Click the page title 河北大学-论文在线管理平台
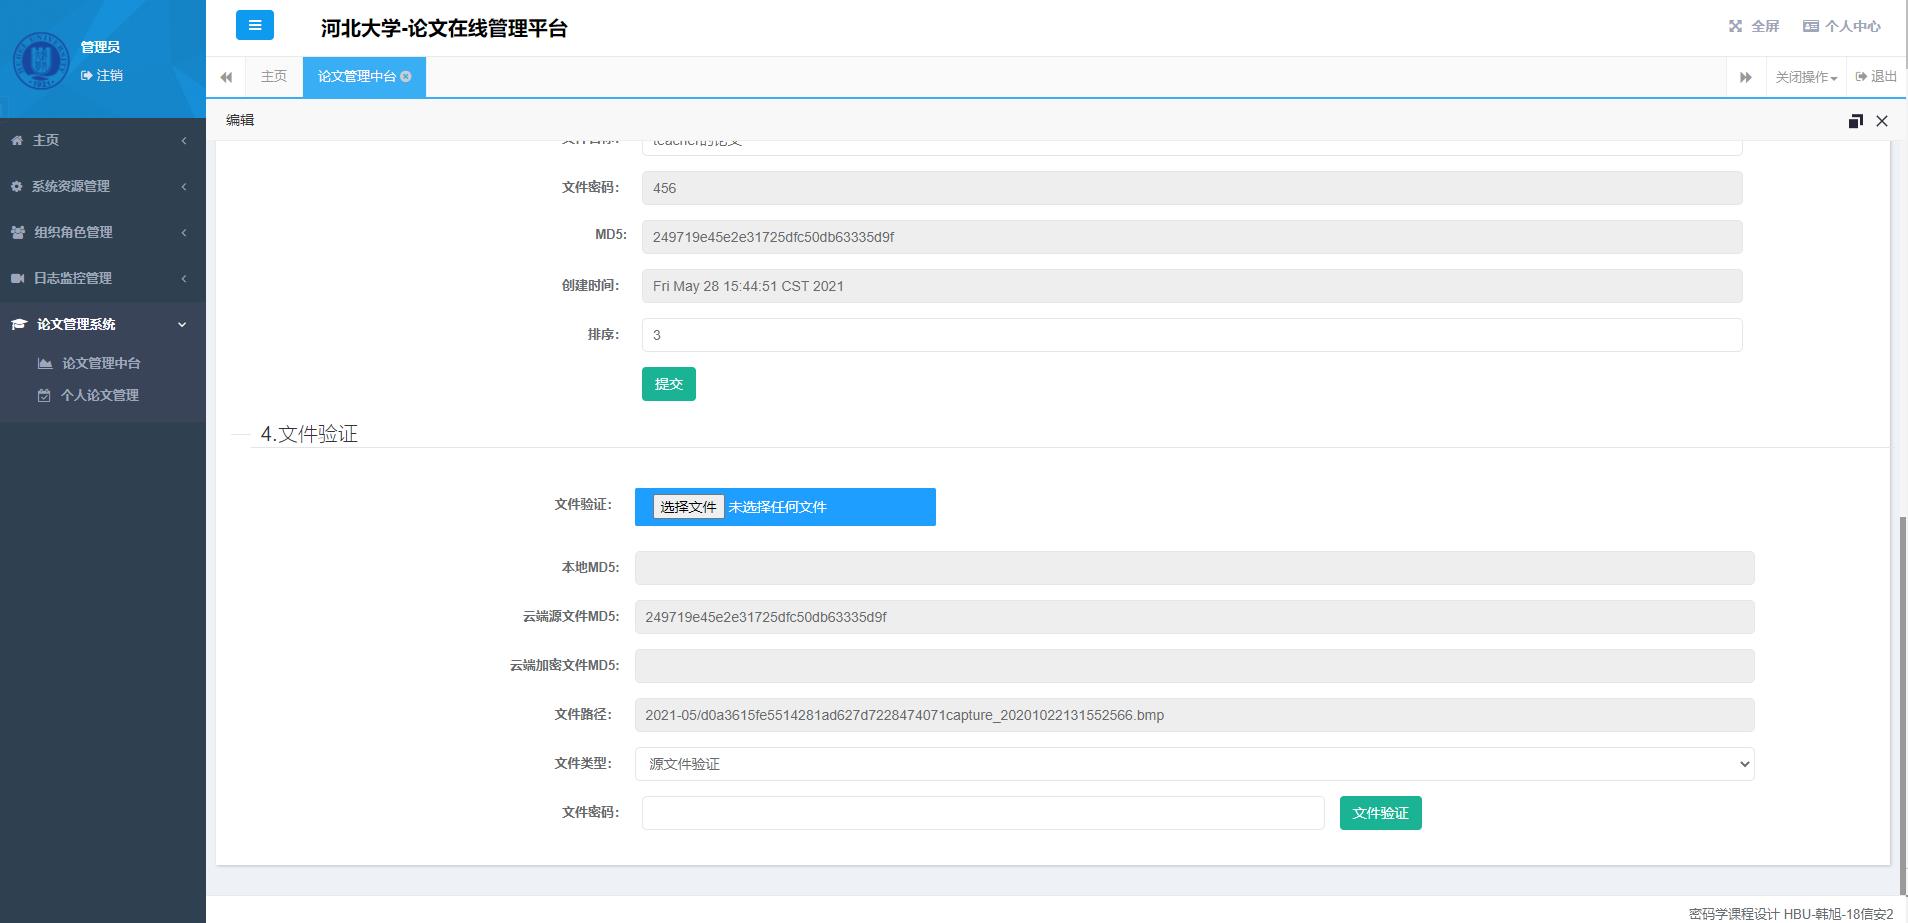The width and height of the screenshot is (1908, 923). click(444, 28)
